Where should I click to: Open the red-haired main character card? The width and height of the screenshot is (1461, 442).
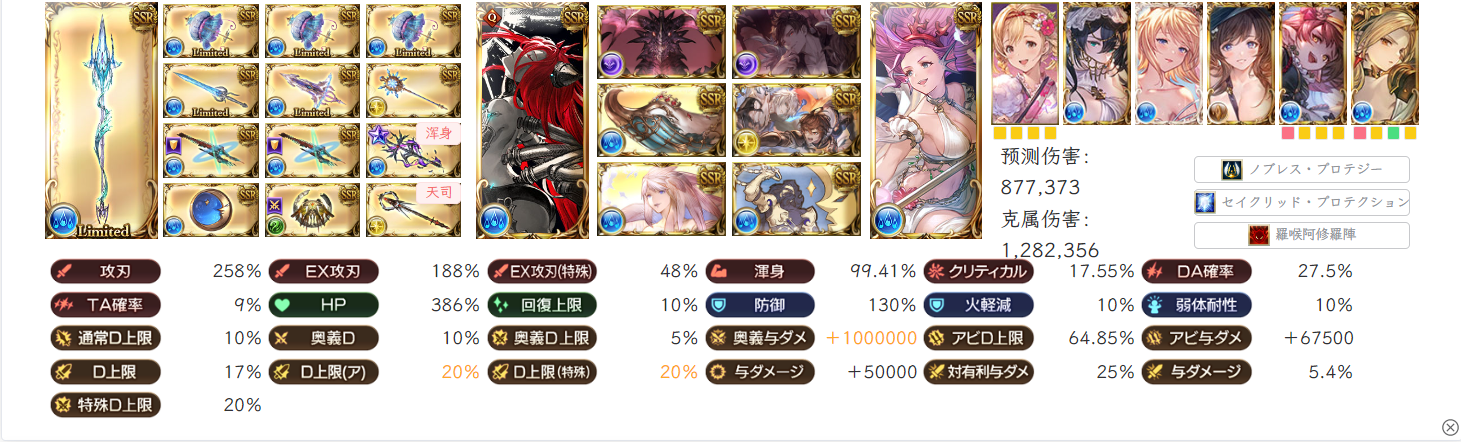point(532,121)
